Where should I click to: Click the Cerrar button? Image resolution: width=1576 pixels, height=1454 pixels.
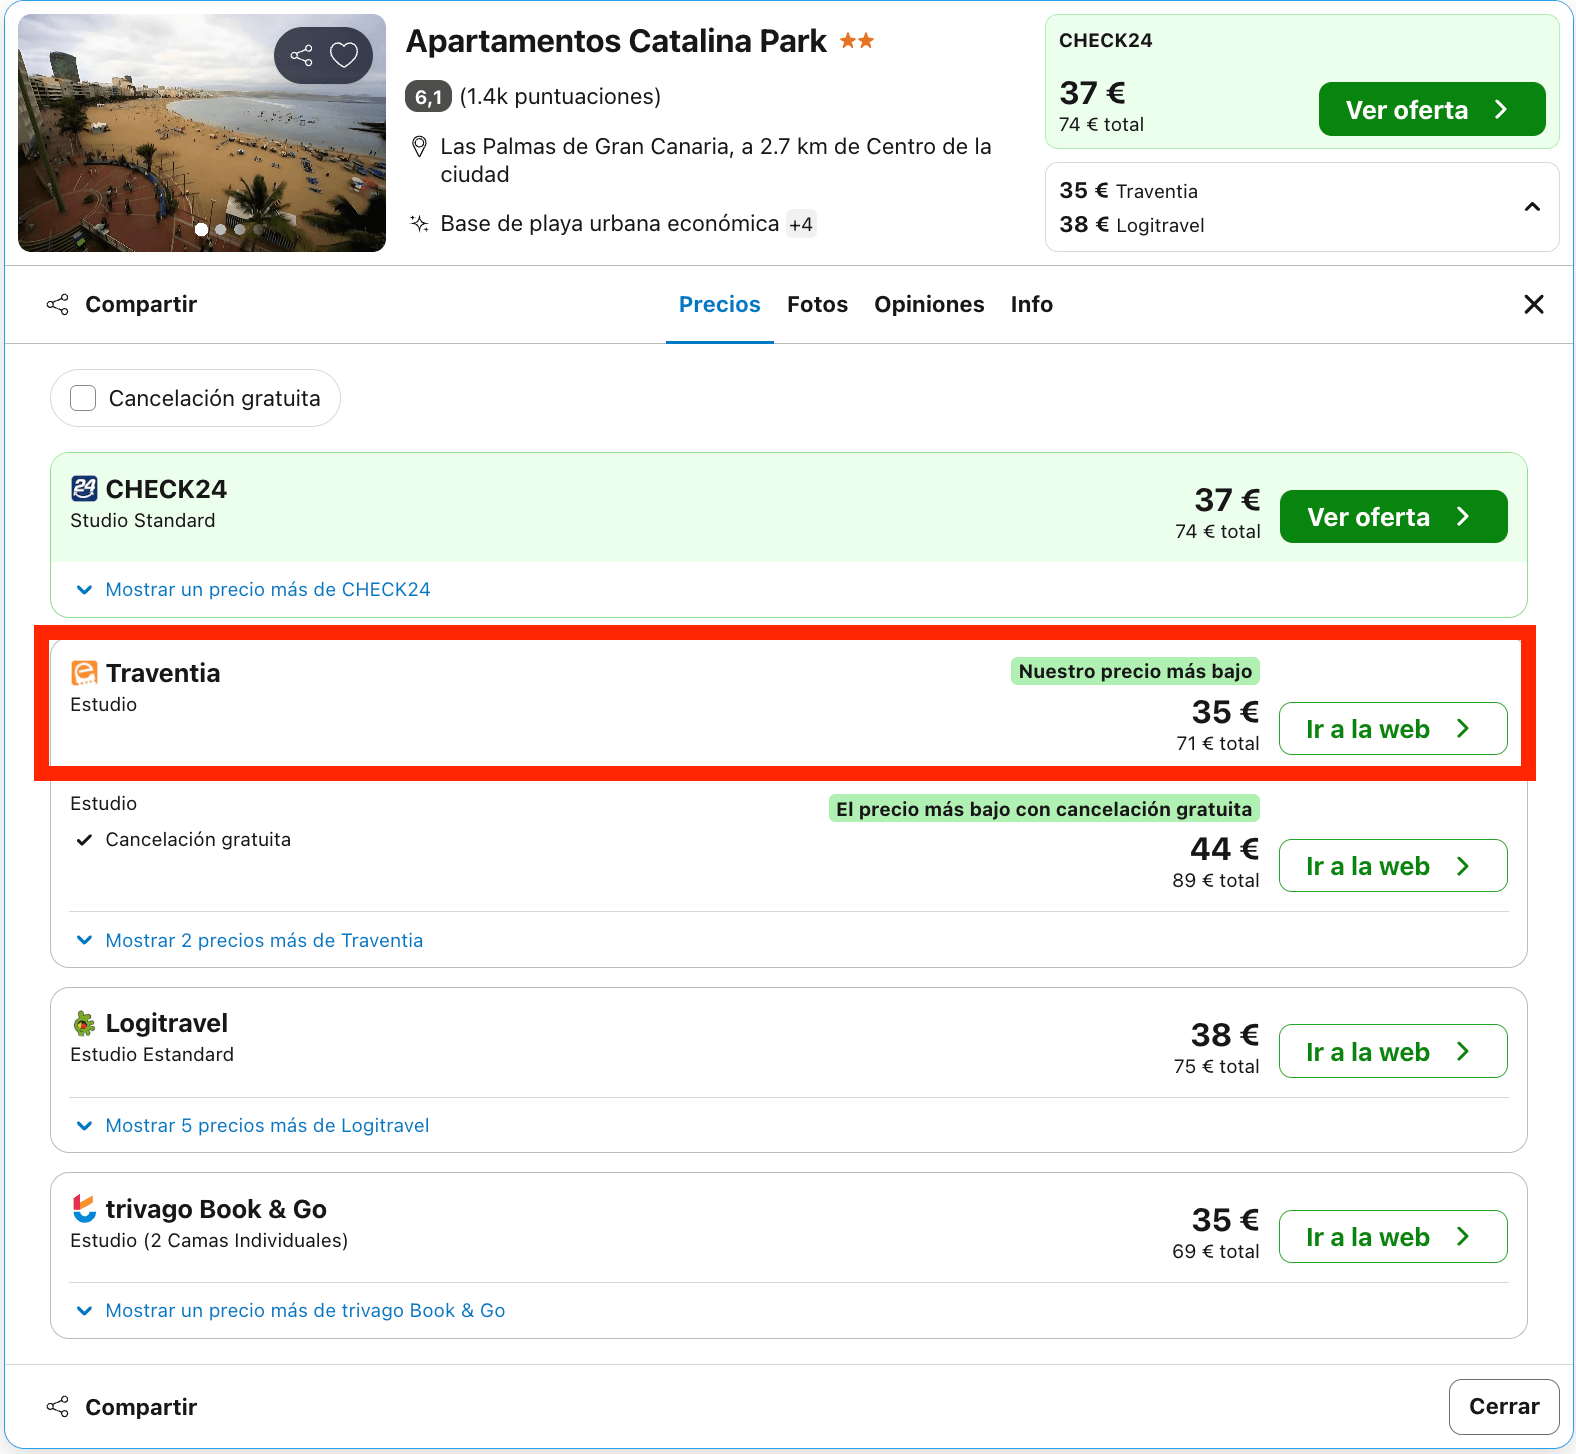(1504, 1407)
